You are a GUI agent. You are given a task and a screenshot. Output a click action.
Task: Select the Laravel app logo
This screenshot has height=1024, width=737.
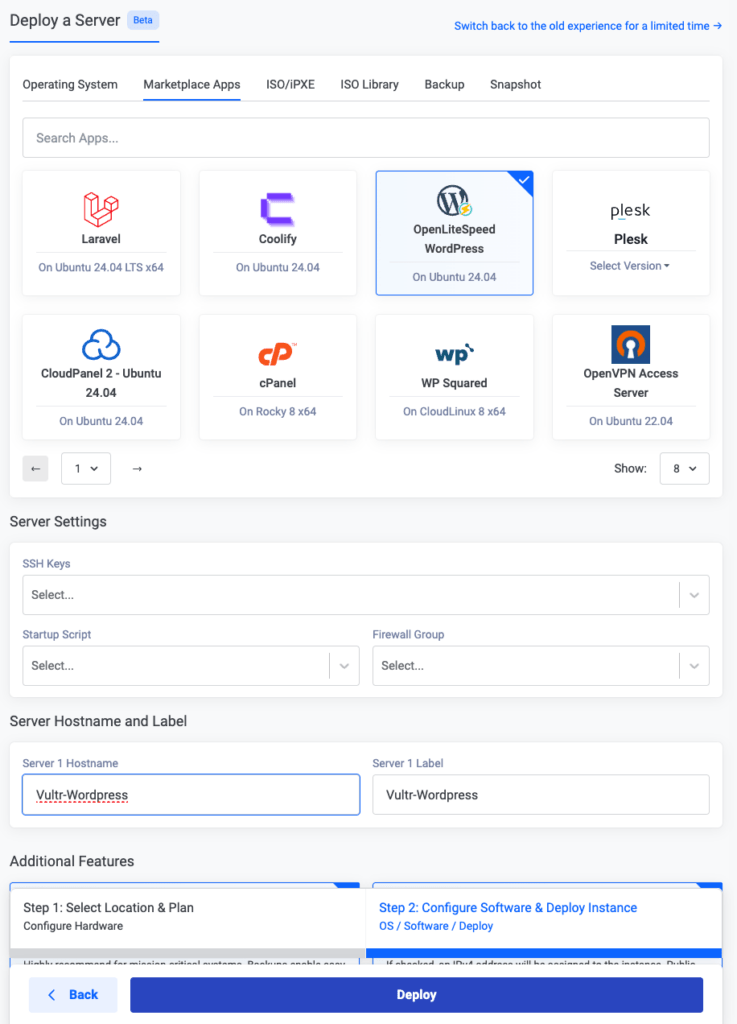click(x=101, y=209)
